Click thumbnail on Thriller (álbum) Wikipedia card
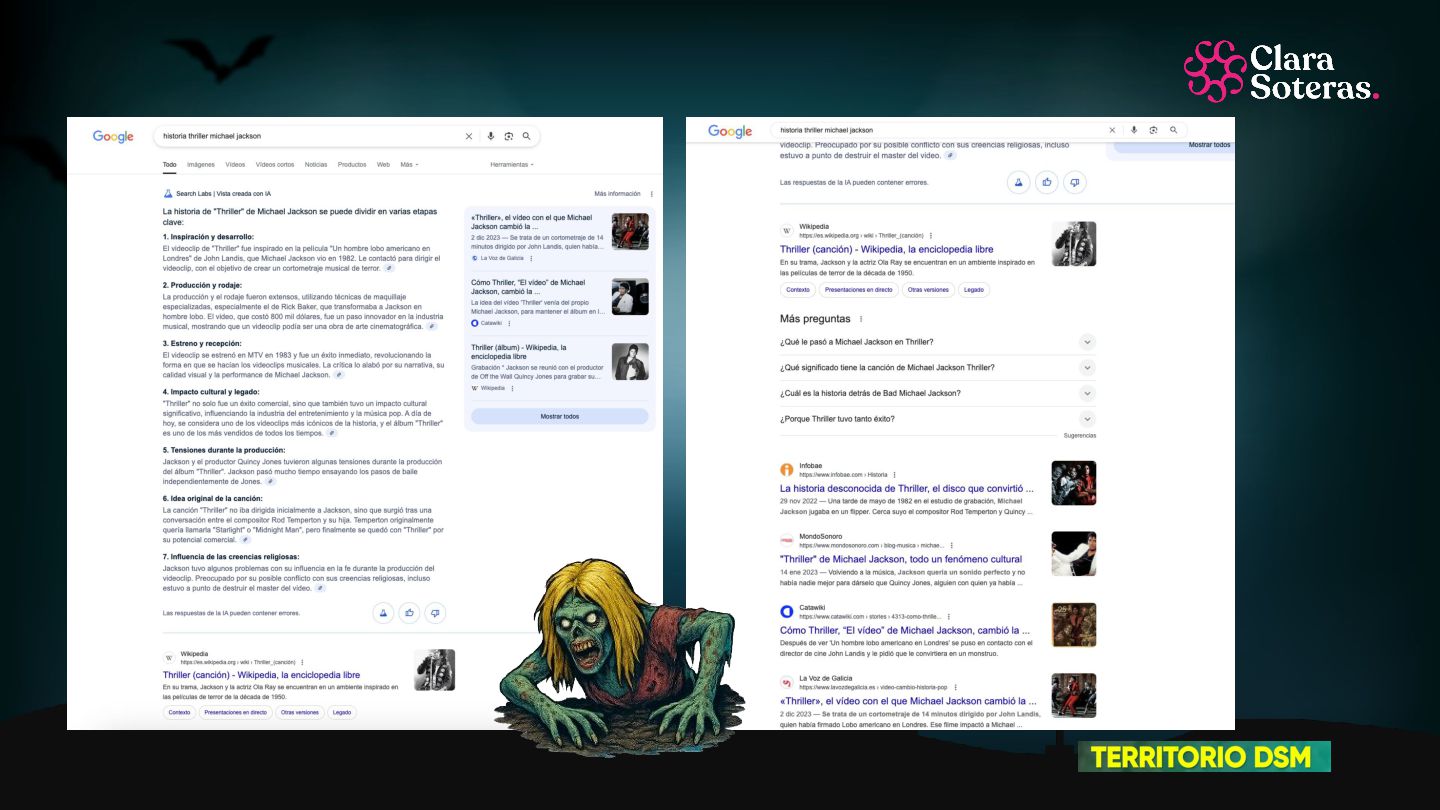 pyautogui.click(x=630, y=362)
